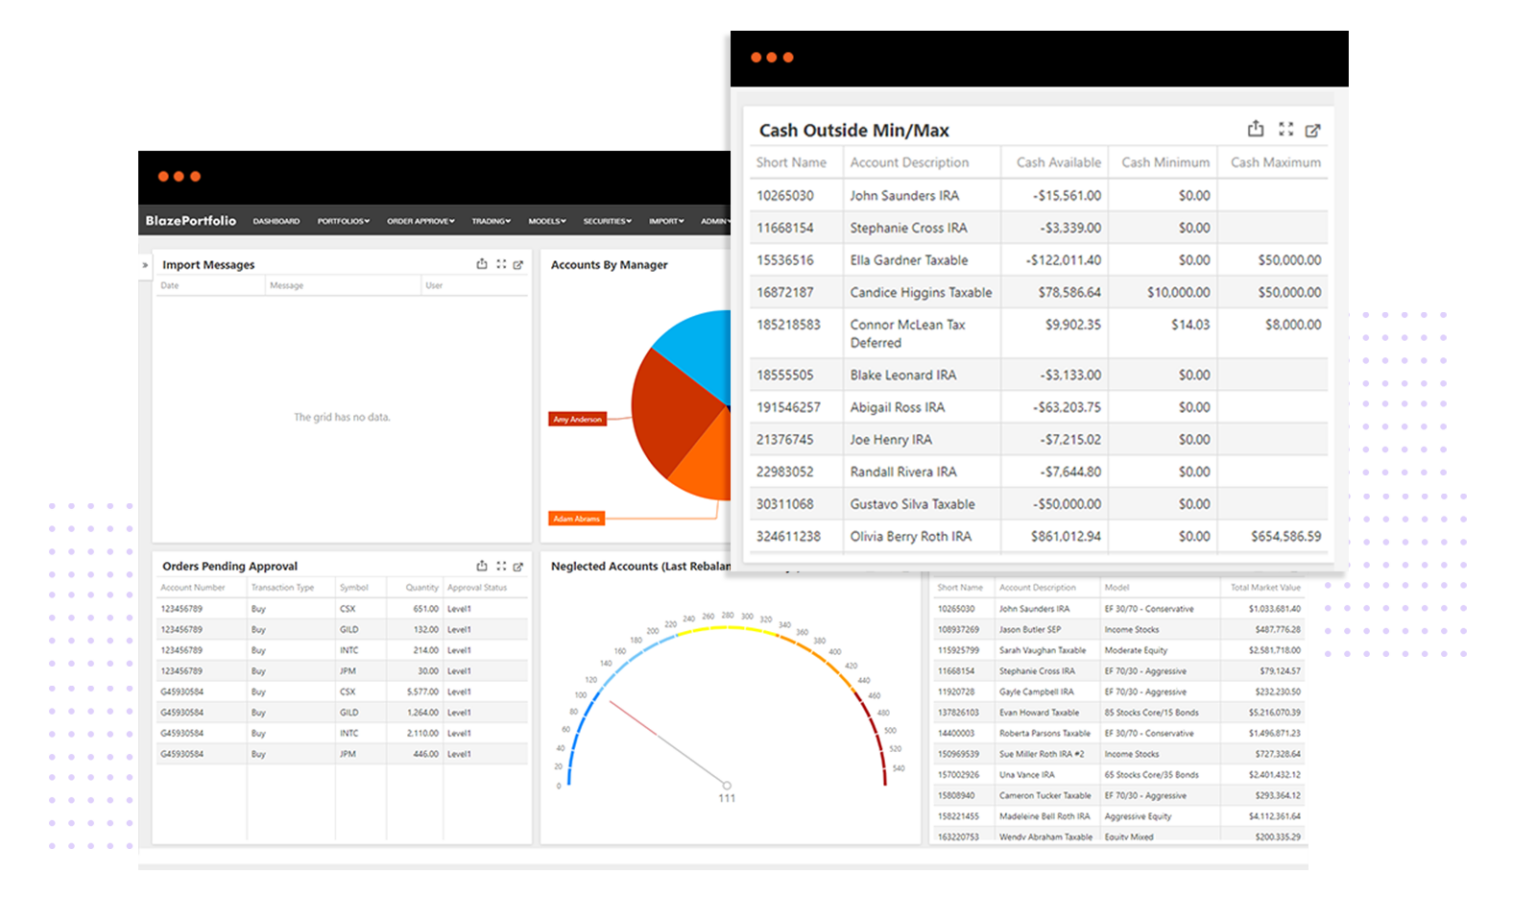The height and width of the screenshot is (922, 1536).
Task: Expand Orders Pending Approval to fullscreen
Action: [501, 565]
